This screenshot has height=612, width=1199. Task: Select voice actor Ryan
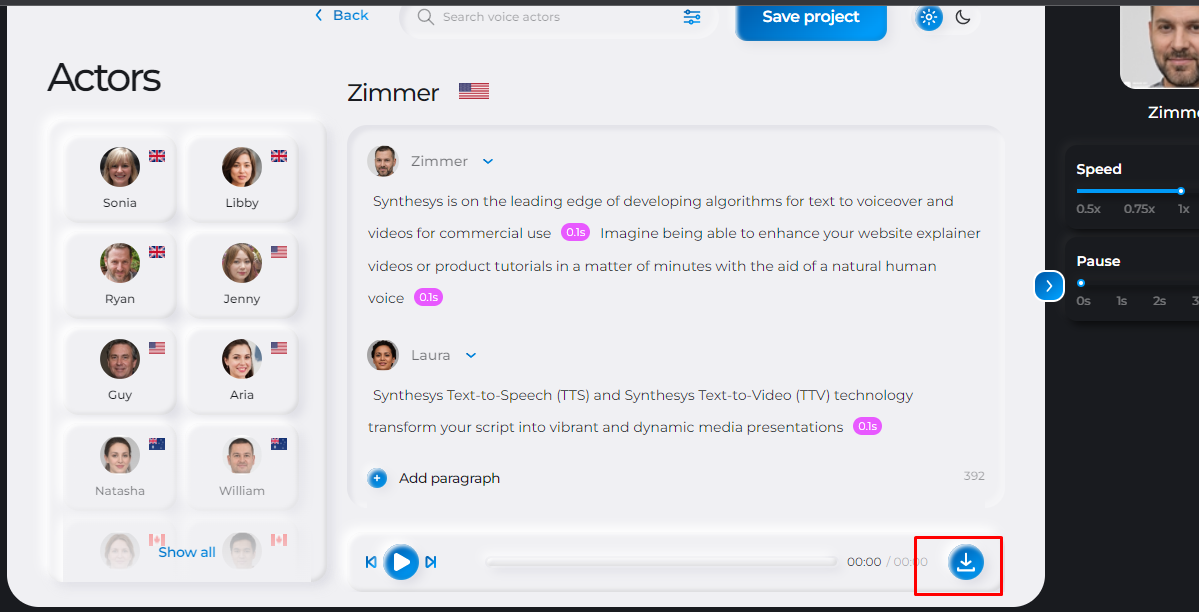120,275
